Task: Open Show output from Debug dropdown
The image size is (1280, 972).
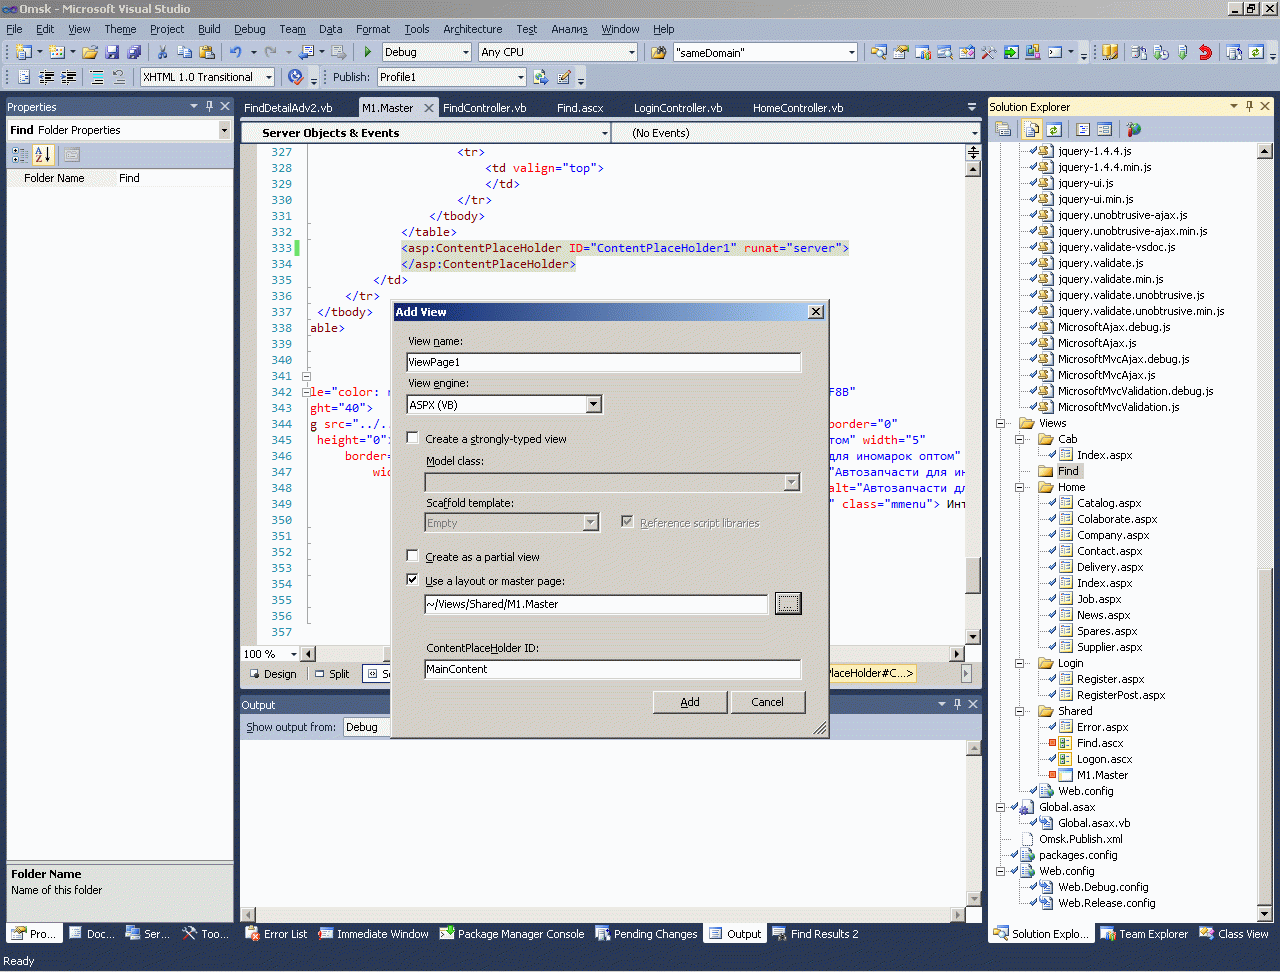Action: [367, 727]
